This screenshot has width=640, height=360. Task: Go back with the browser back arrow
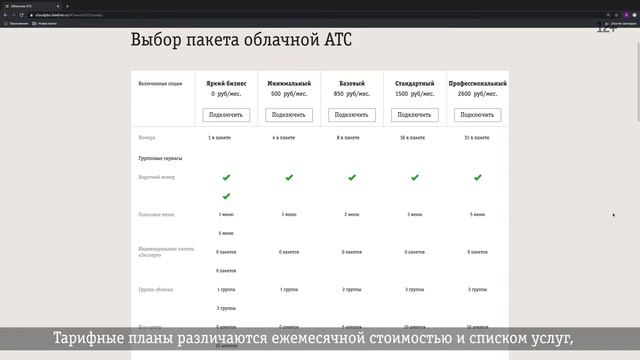(5, 15)
